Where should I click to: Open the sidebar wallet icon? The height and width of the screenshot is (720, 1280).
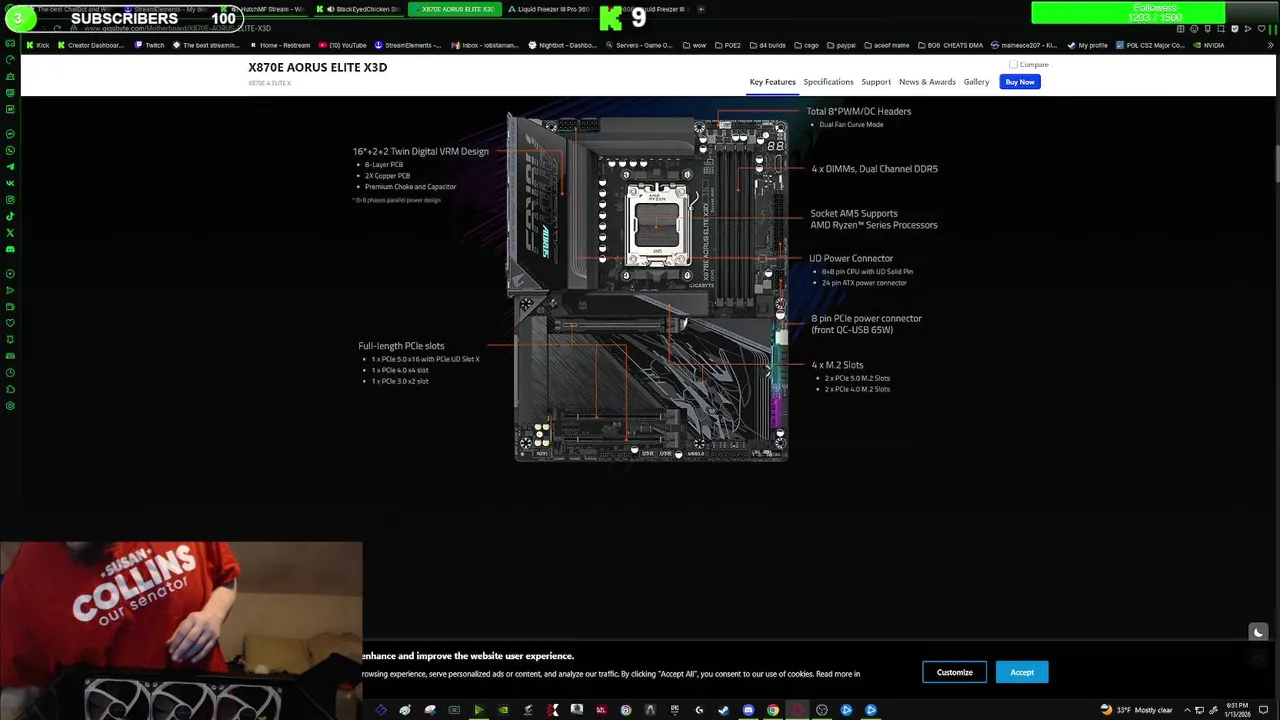pyautogui.click(x=10, y=306)
